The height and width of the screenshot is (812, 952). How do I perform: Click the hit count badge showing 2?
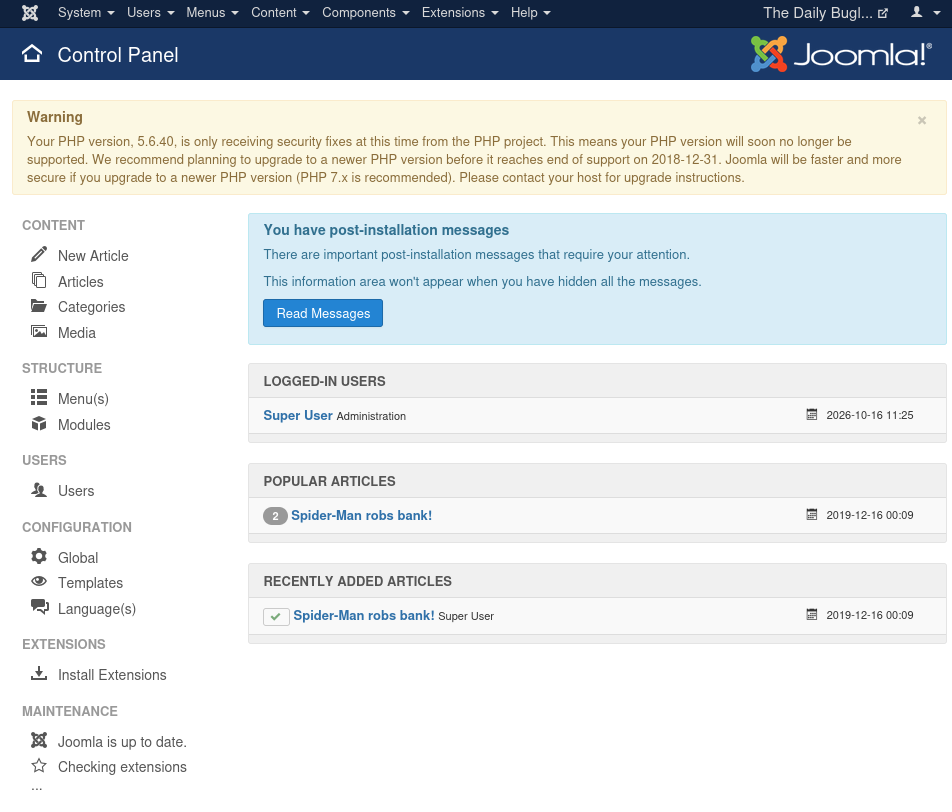click(x=275, y=516)
